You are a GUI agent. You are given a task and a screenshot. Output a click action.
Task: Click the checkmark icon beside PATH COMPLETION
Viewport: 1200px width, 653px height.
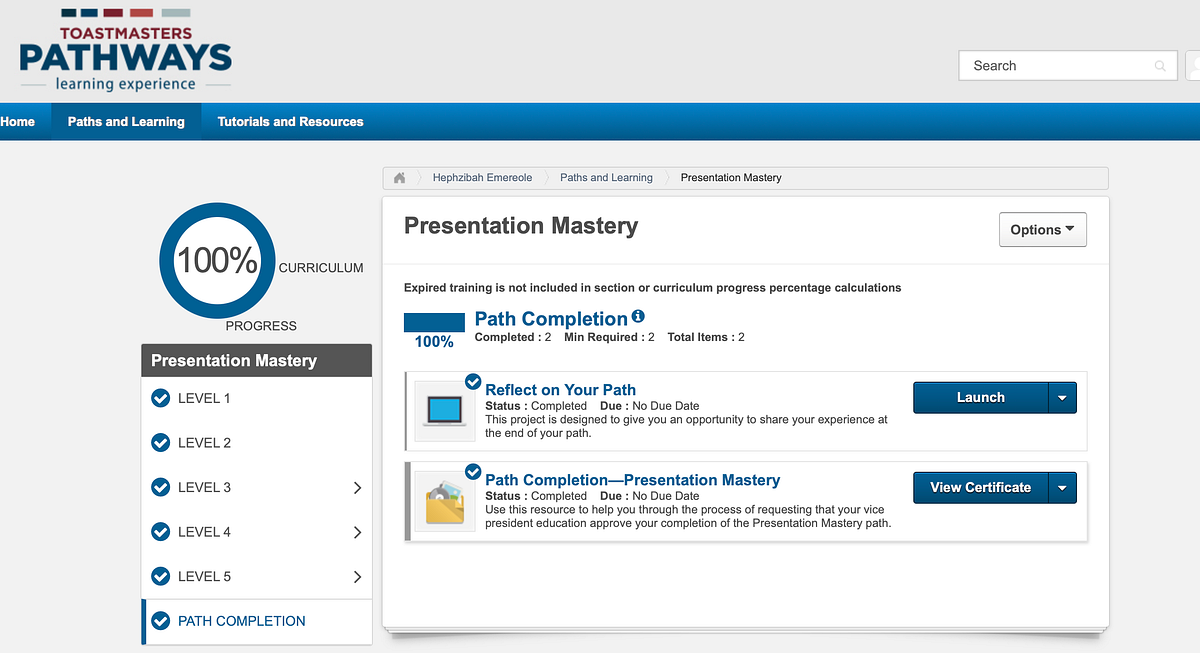click(160, 621)
